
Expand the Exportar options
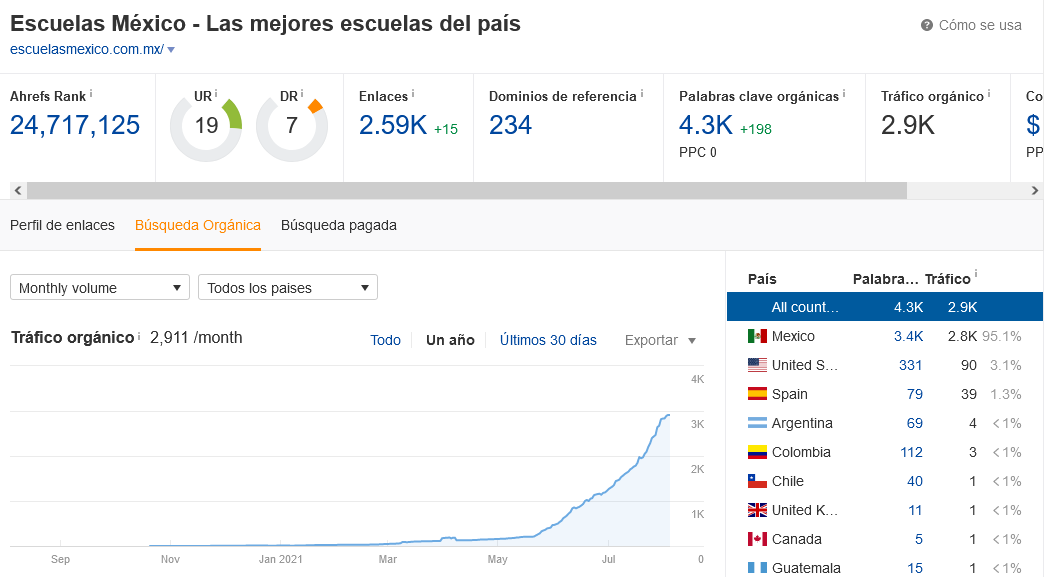click(x=659, y=340)
